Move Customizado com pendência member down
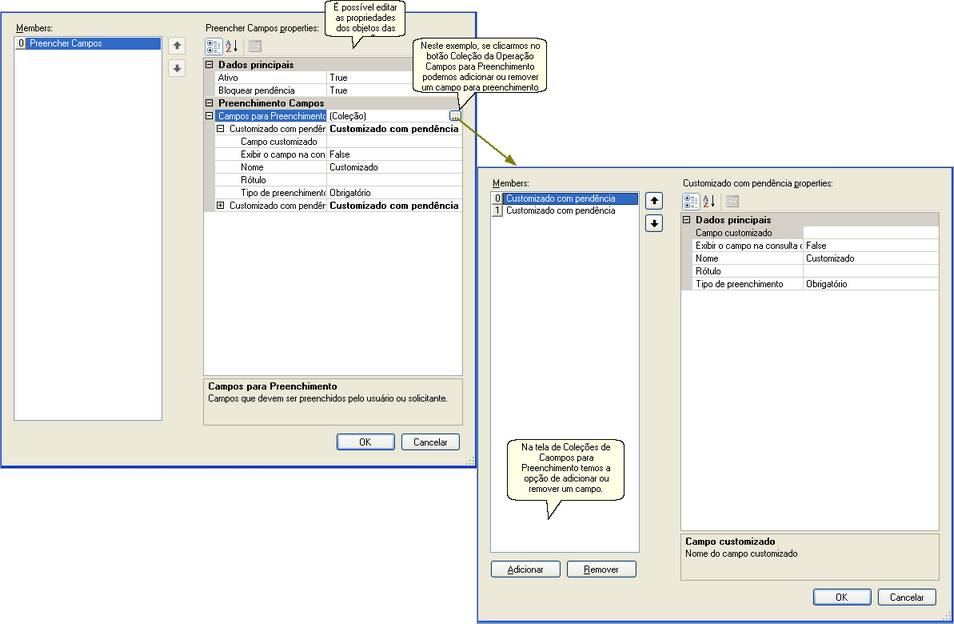Image resolution: width=954 pixels, height=624 pixels. click(654, 224)
